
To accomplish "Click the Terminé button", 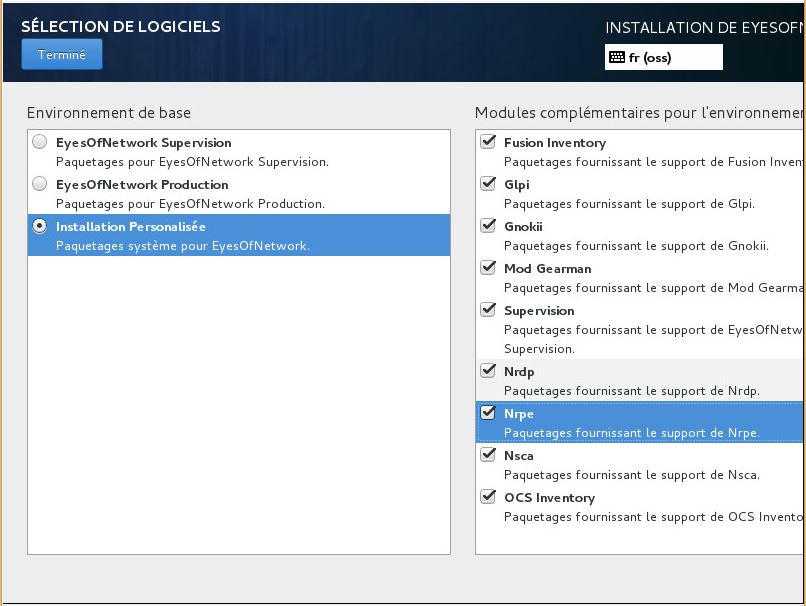I will coord(62,54).
